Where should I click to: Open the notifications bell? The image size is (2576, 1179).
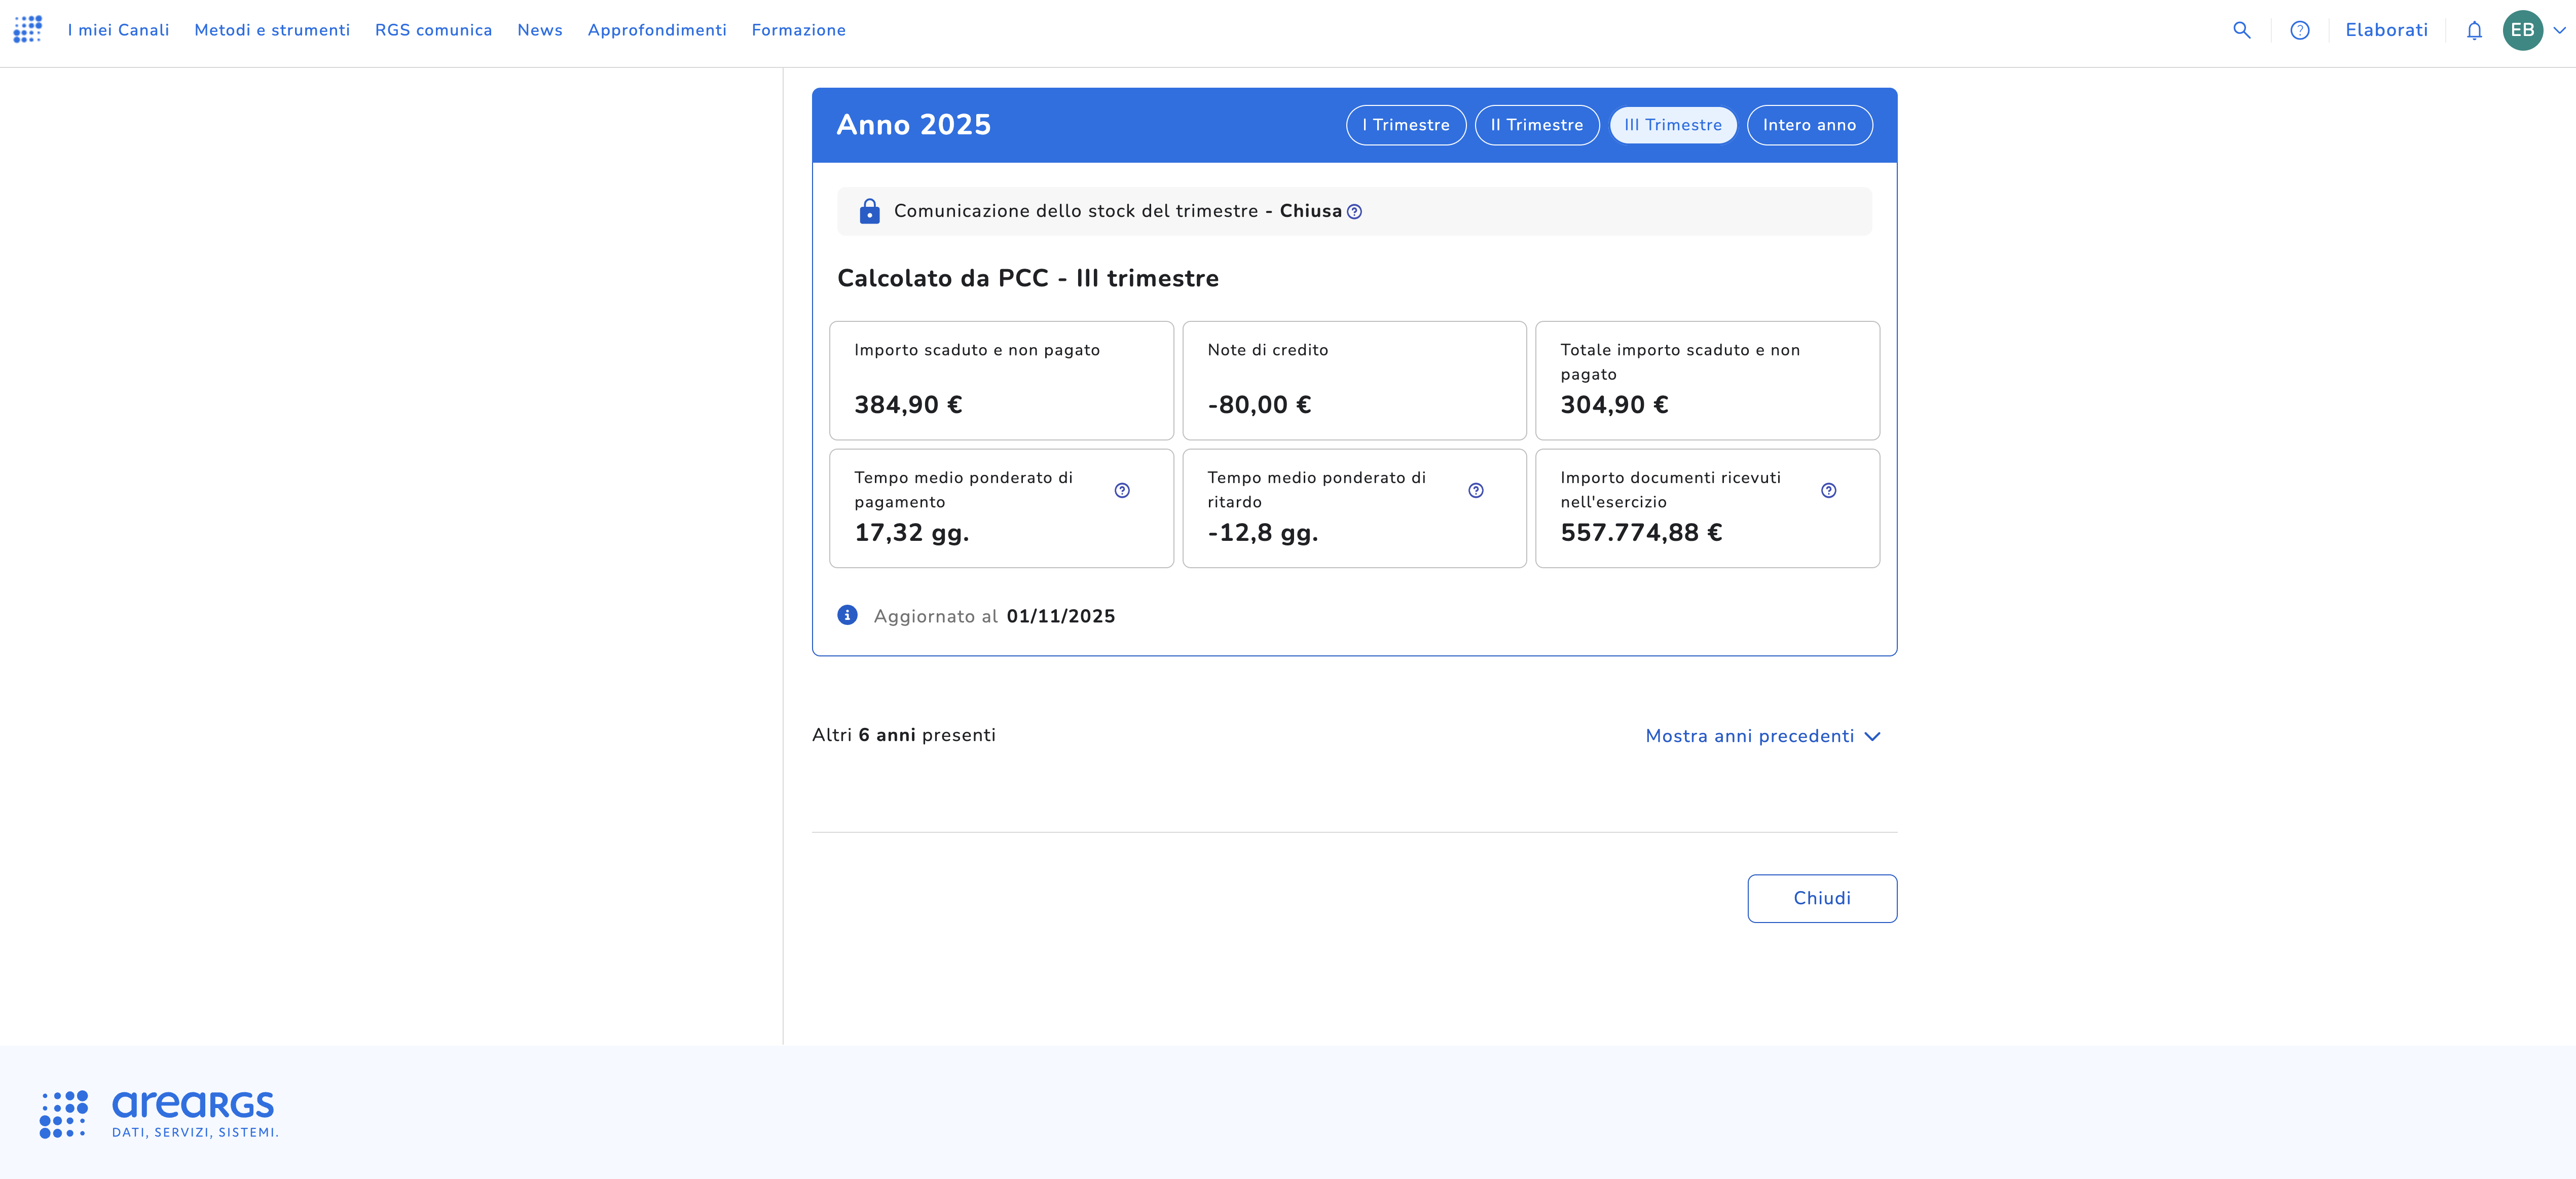click(2474, 30)
